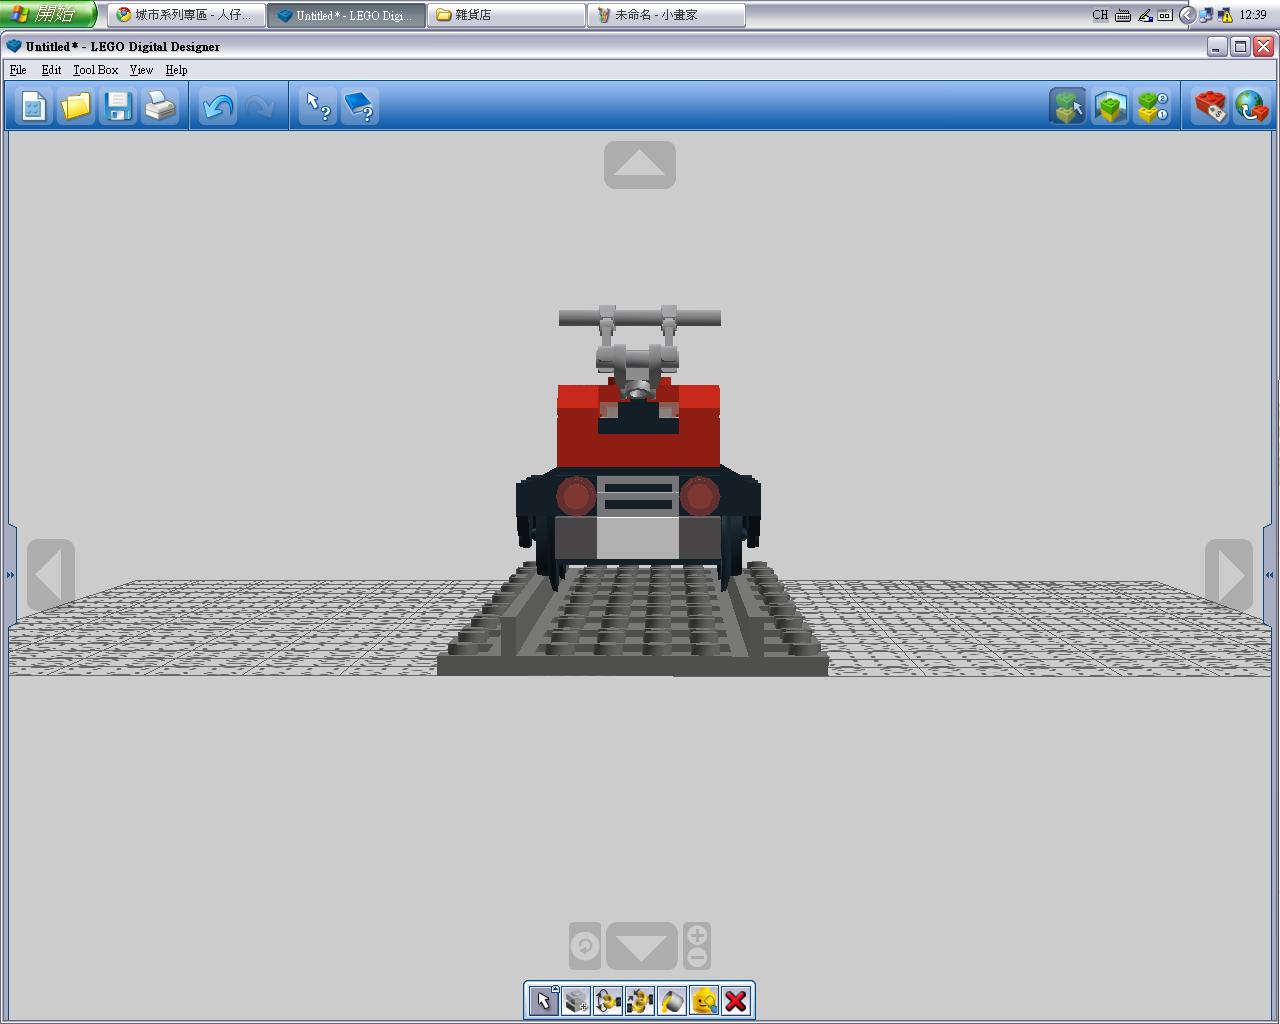Open the language bar keyboard icon

point(1123,15)
